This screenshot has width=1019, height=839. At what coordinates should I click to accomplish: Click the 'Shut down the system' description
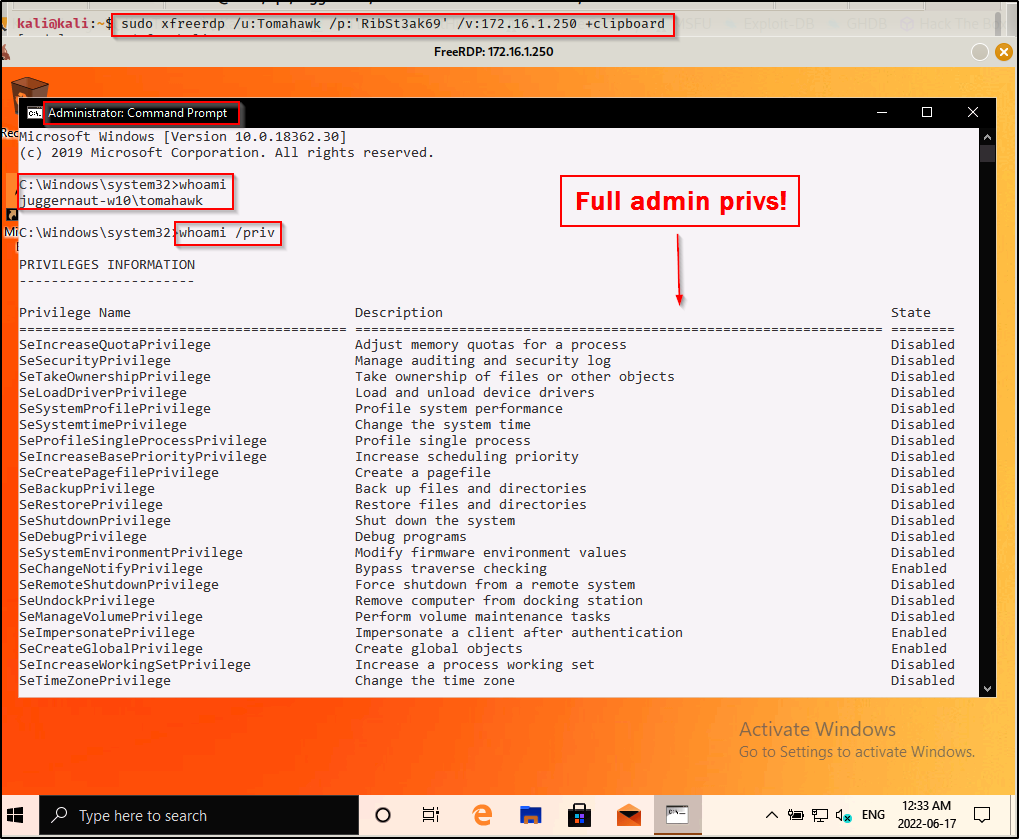click(435, 521)
